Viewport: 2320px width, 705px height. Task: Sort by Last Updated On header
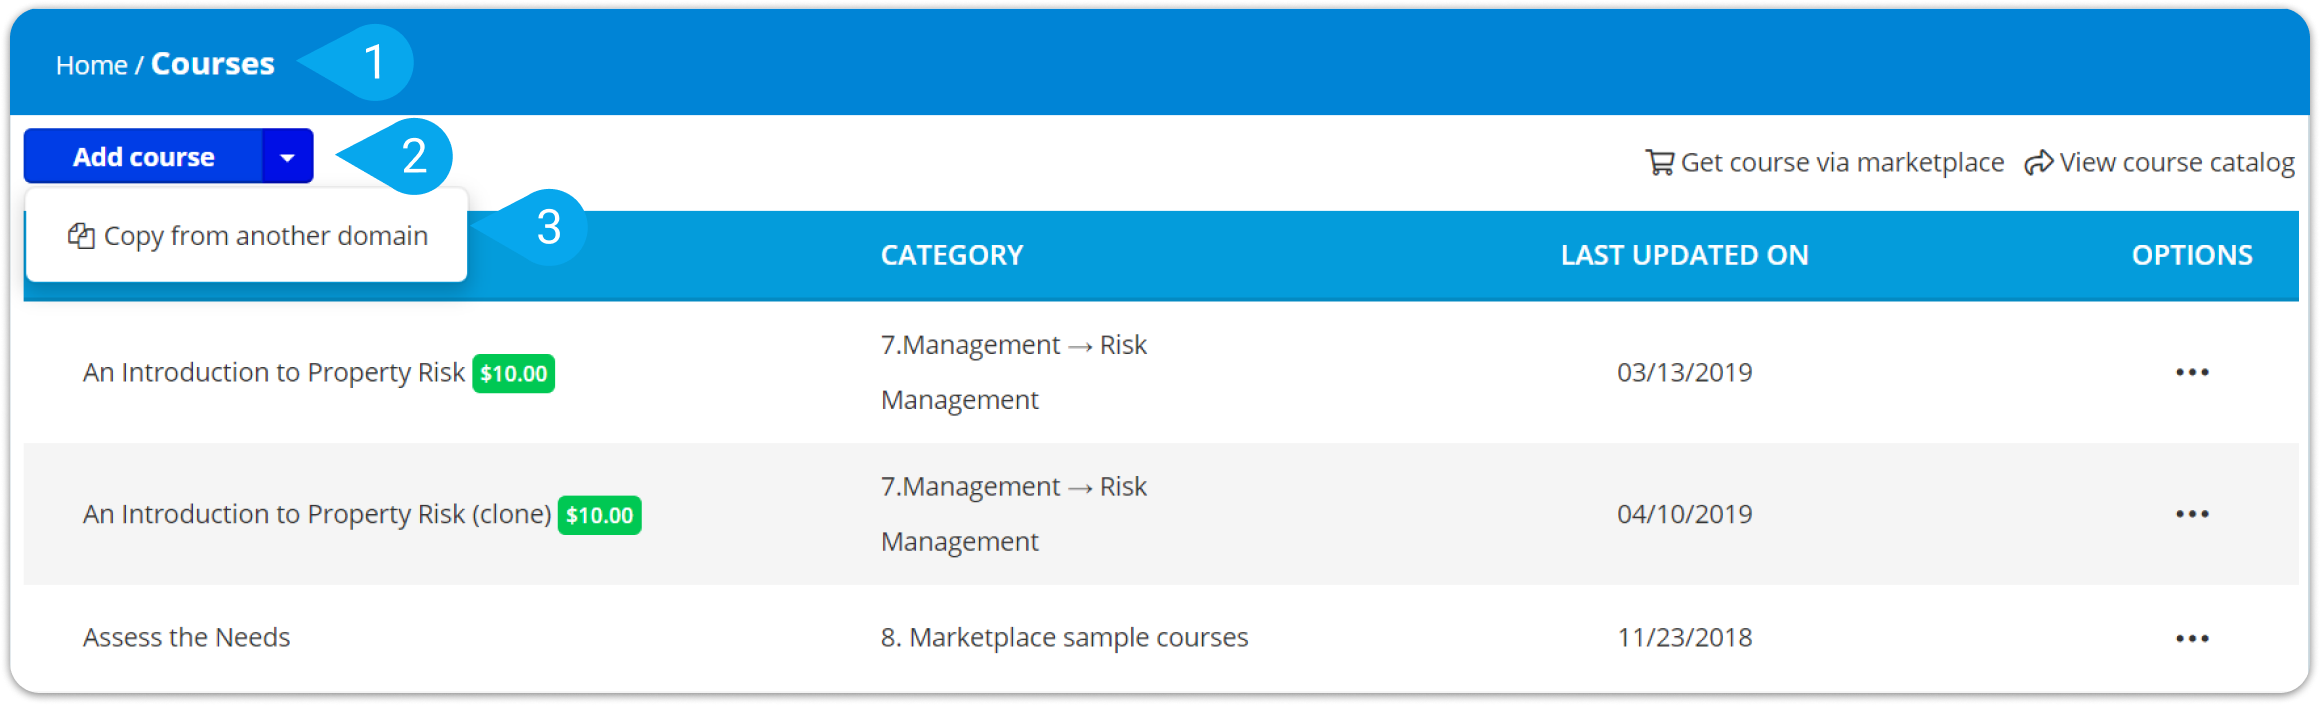pos(1685,255)
